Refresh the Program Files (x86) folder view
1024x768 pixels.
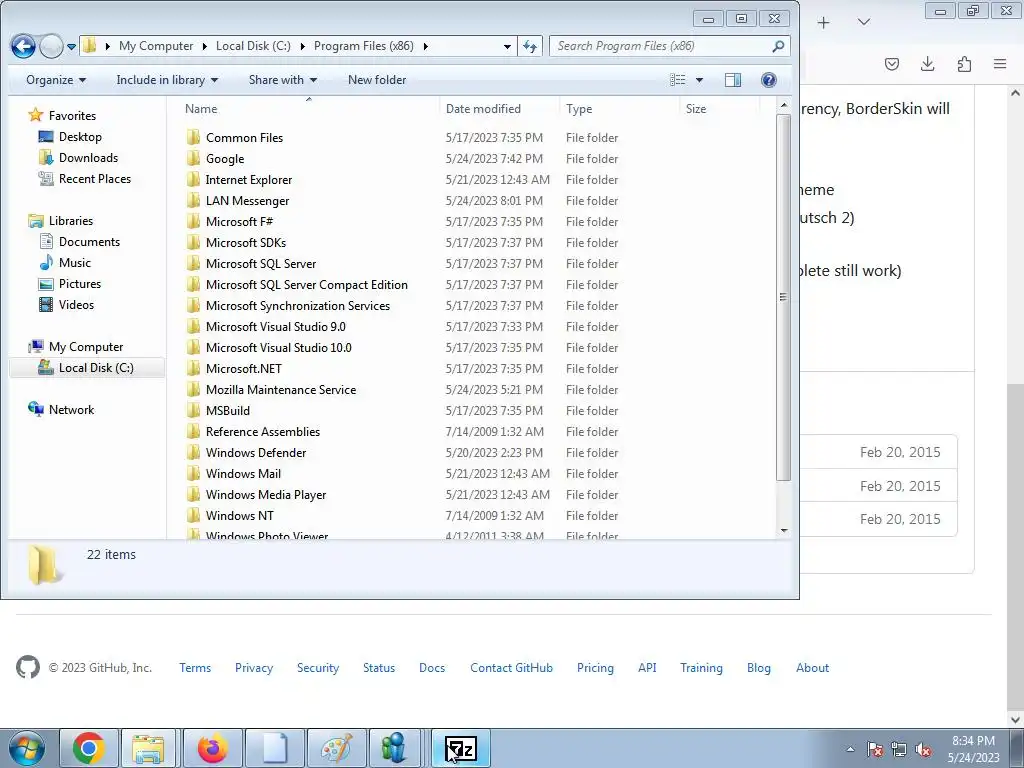[x=530, y=46]
